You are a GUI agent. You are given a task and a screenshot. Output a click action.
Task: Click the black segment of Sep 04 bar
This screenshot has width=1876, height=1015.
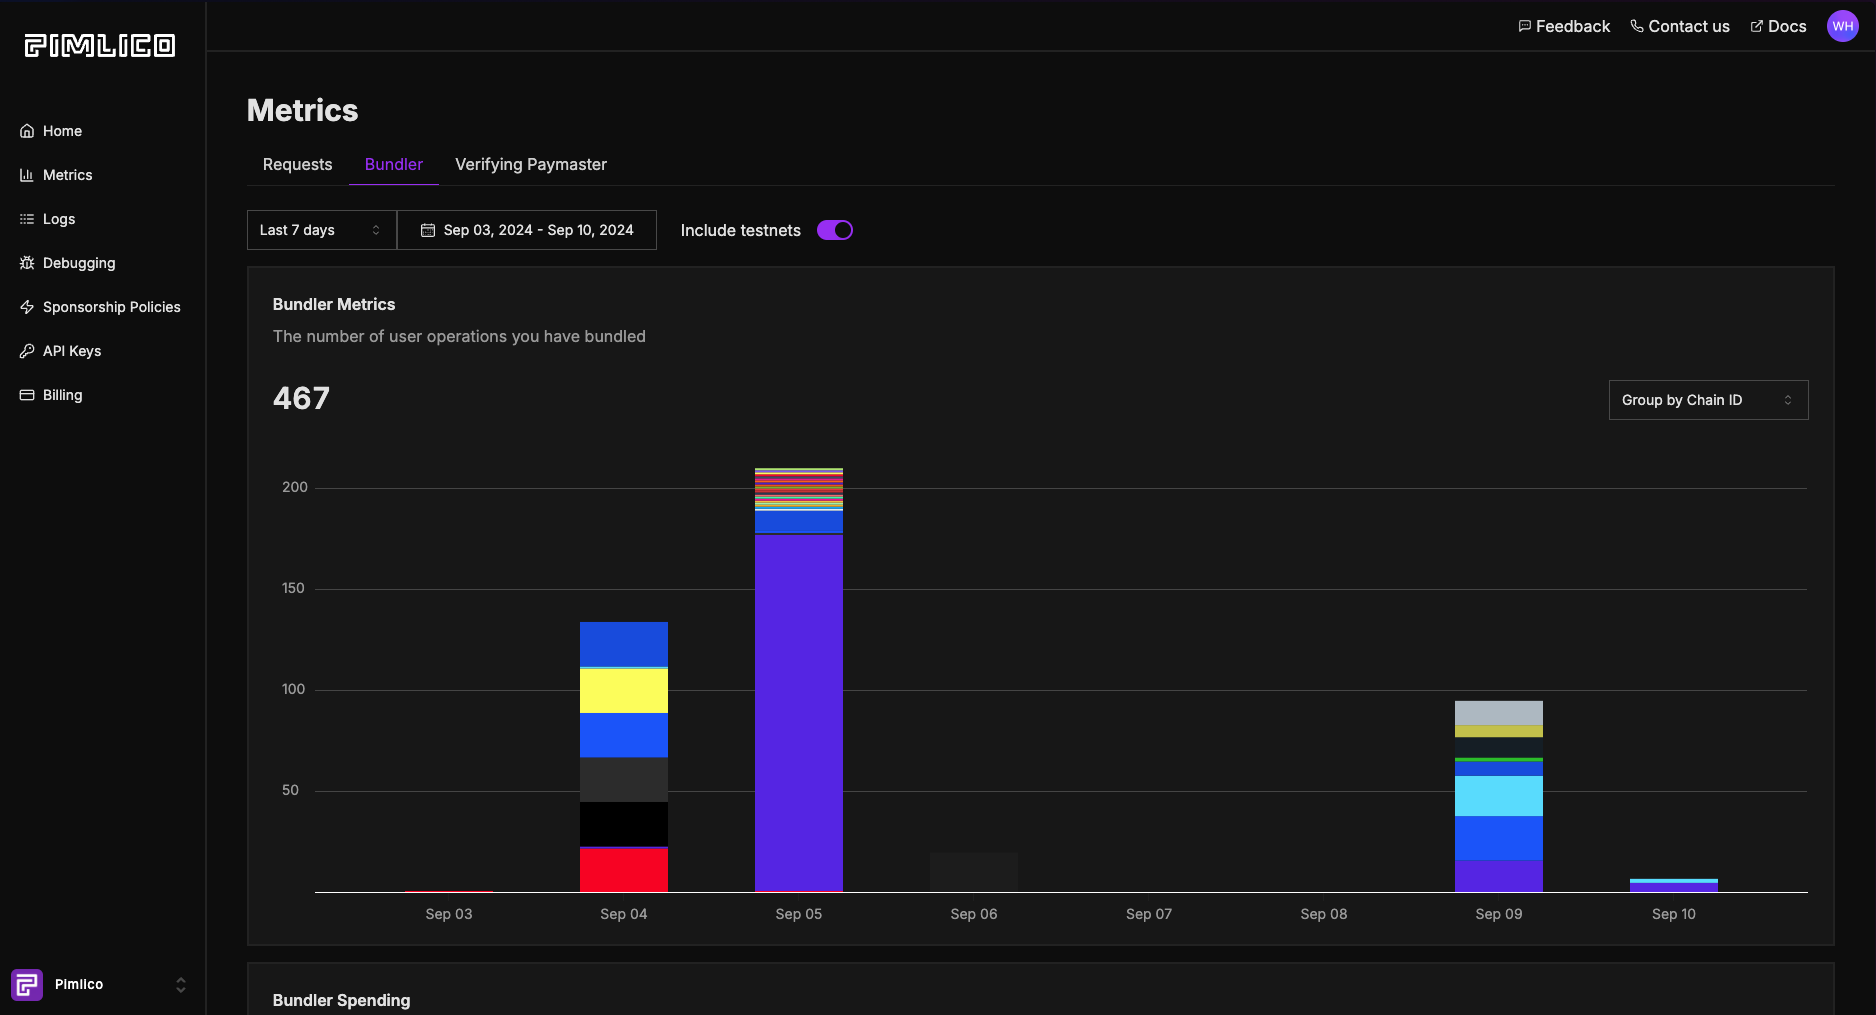(624, 824)
